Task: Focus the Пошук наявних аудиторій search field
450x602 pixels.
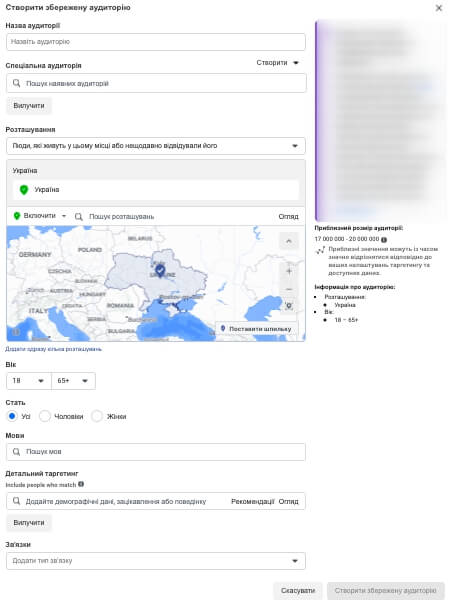Action: click(x=156, y=83)
